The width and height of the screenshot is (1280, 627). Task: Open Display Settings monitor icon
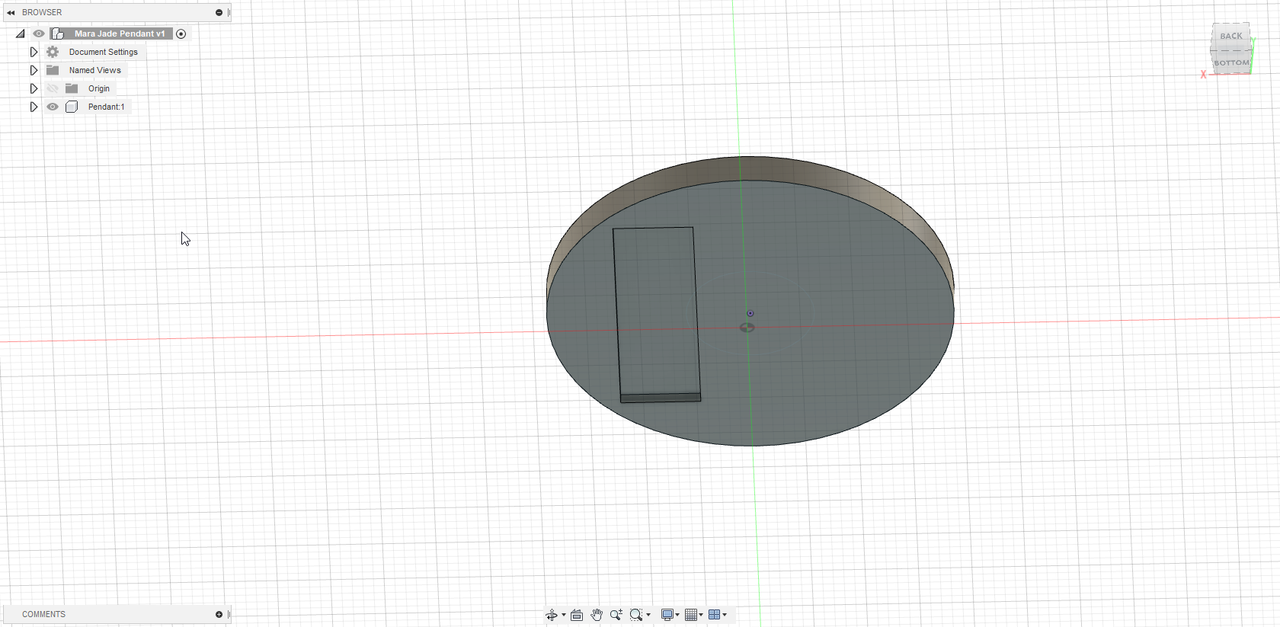tap(667, 615)
